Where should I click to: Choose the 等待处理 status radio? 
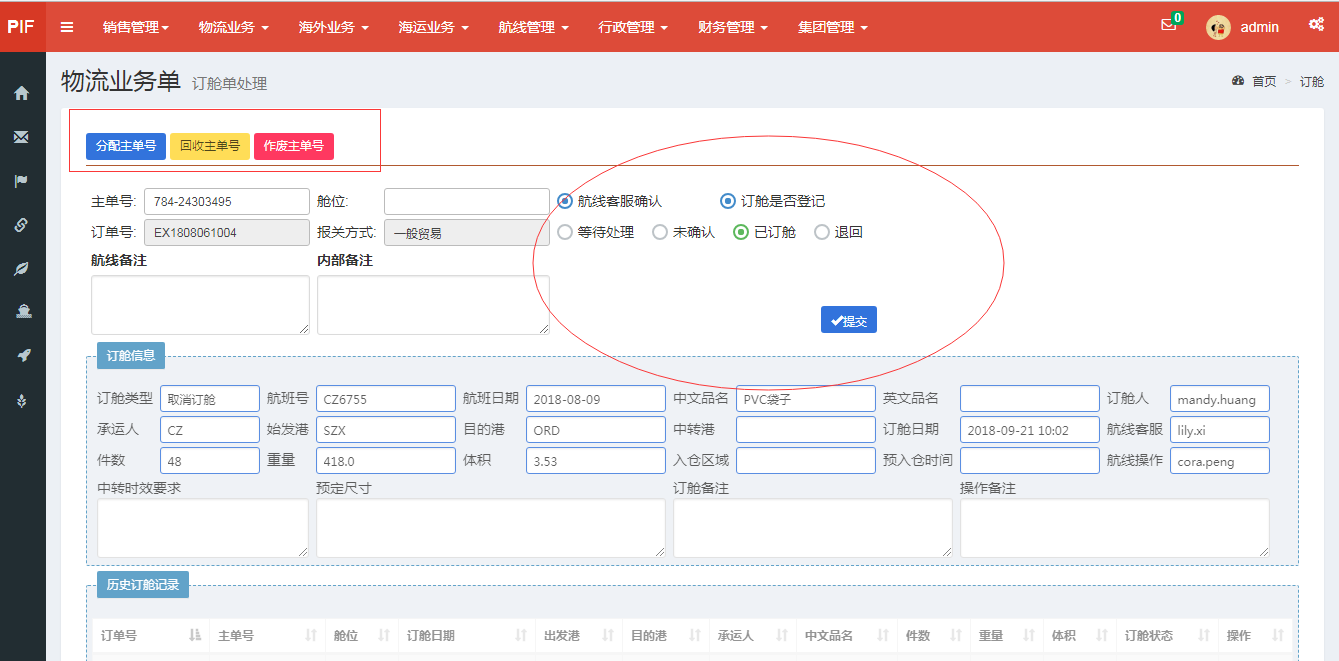pyautogui.click(x=566, y=232)
